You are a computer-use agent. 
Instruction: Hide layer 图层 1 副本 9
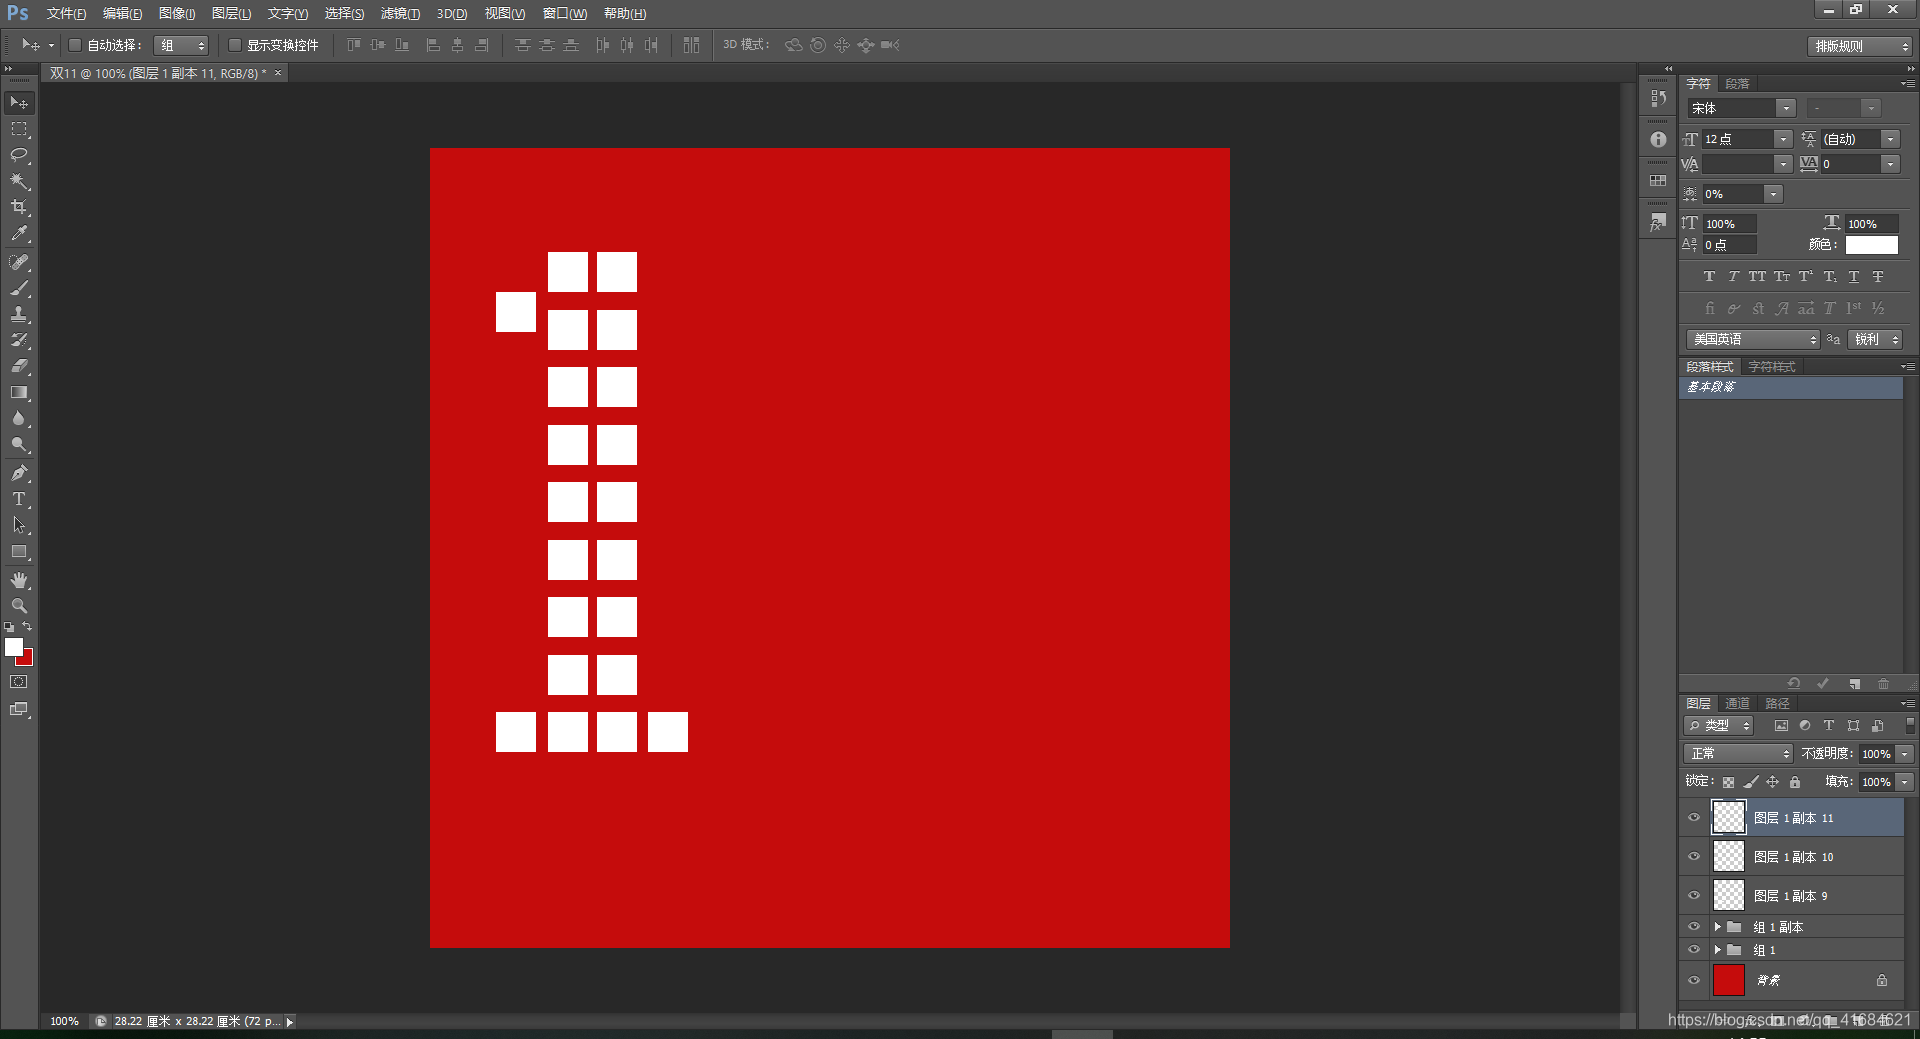tap(1694, 895)
